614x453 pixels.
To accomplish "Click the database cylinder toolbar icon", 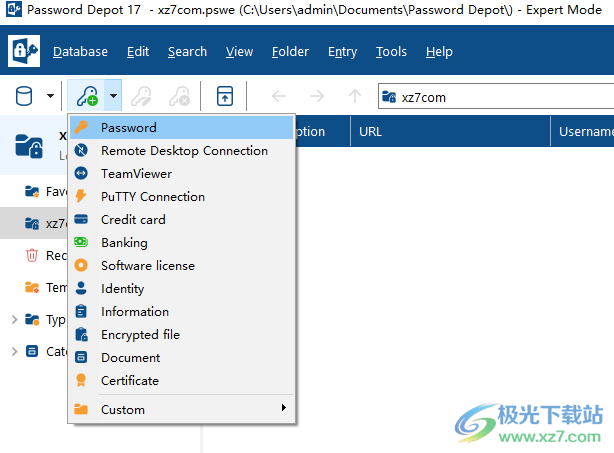I will 24,96.
